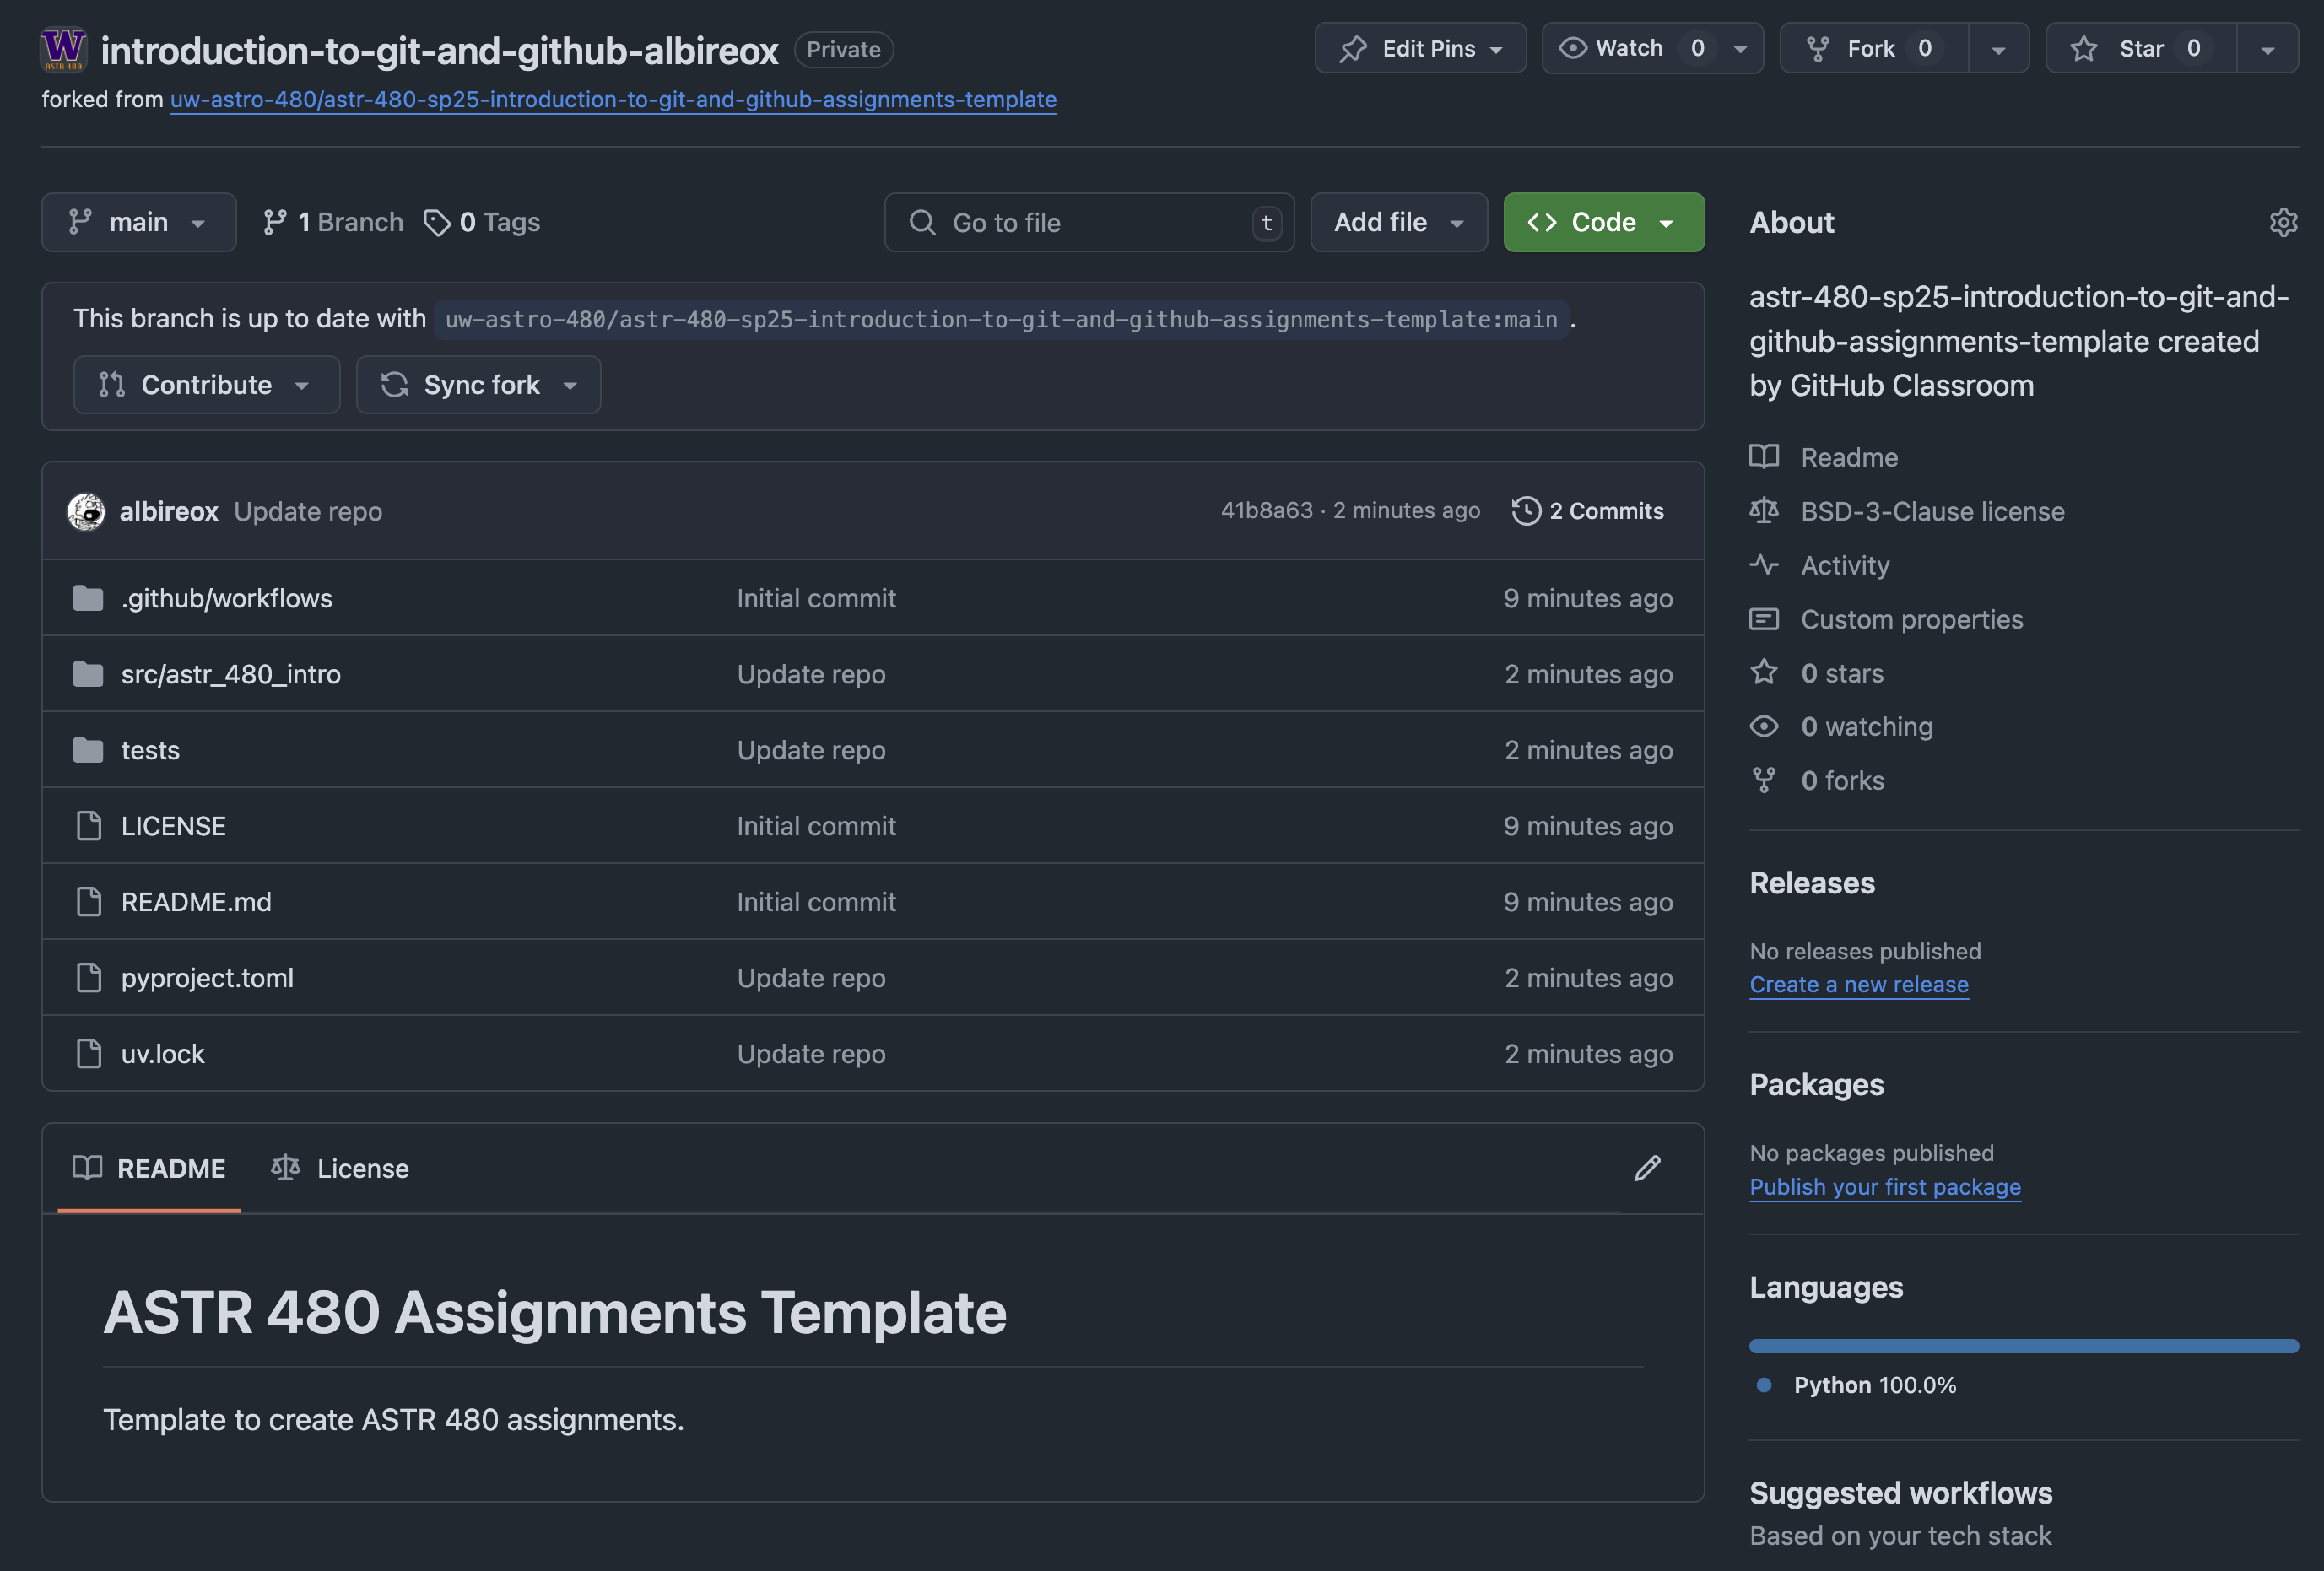Open the Add file dropdown

(x=1398, y=222)
